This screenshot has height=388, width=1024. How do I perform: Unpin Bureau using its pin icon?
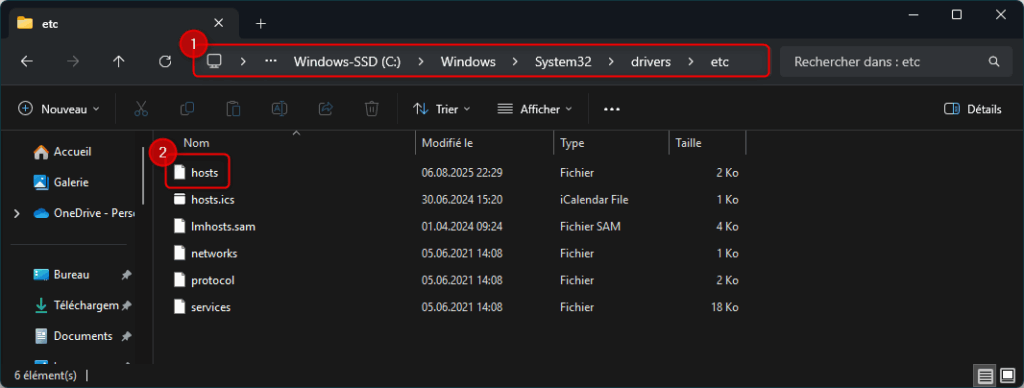[x=126, y=275]
